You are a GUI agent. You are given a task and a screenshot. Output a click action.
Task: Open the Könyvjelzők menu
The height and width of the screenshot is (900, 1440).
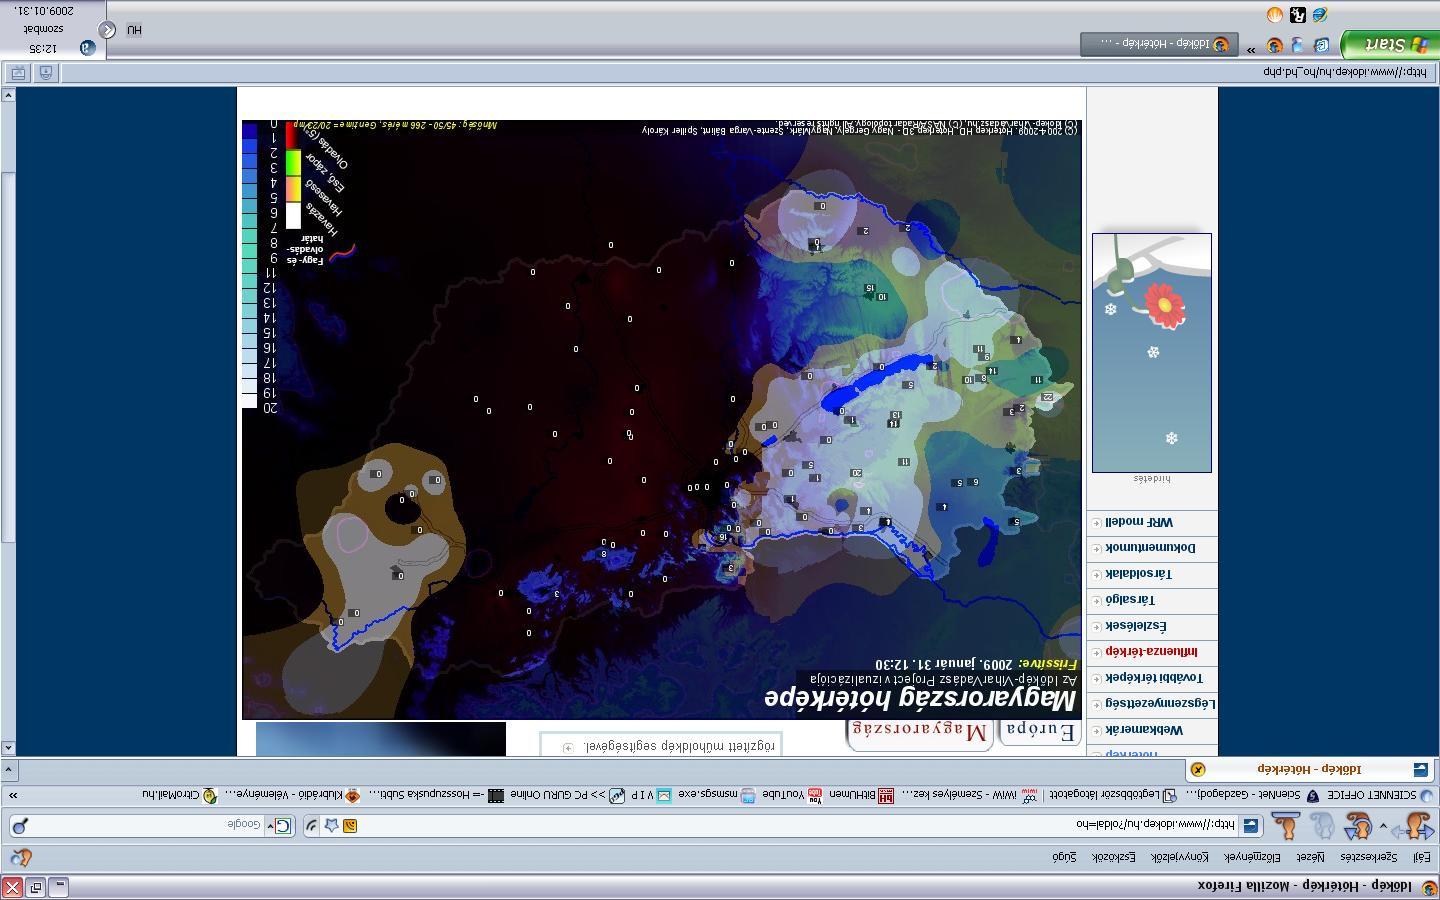[x=1180, y=857]
